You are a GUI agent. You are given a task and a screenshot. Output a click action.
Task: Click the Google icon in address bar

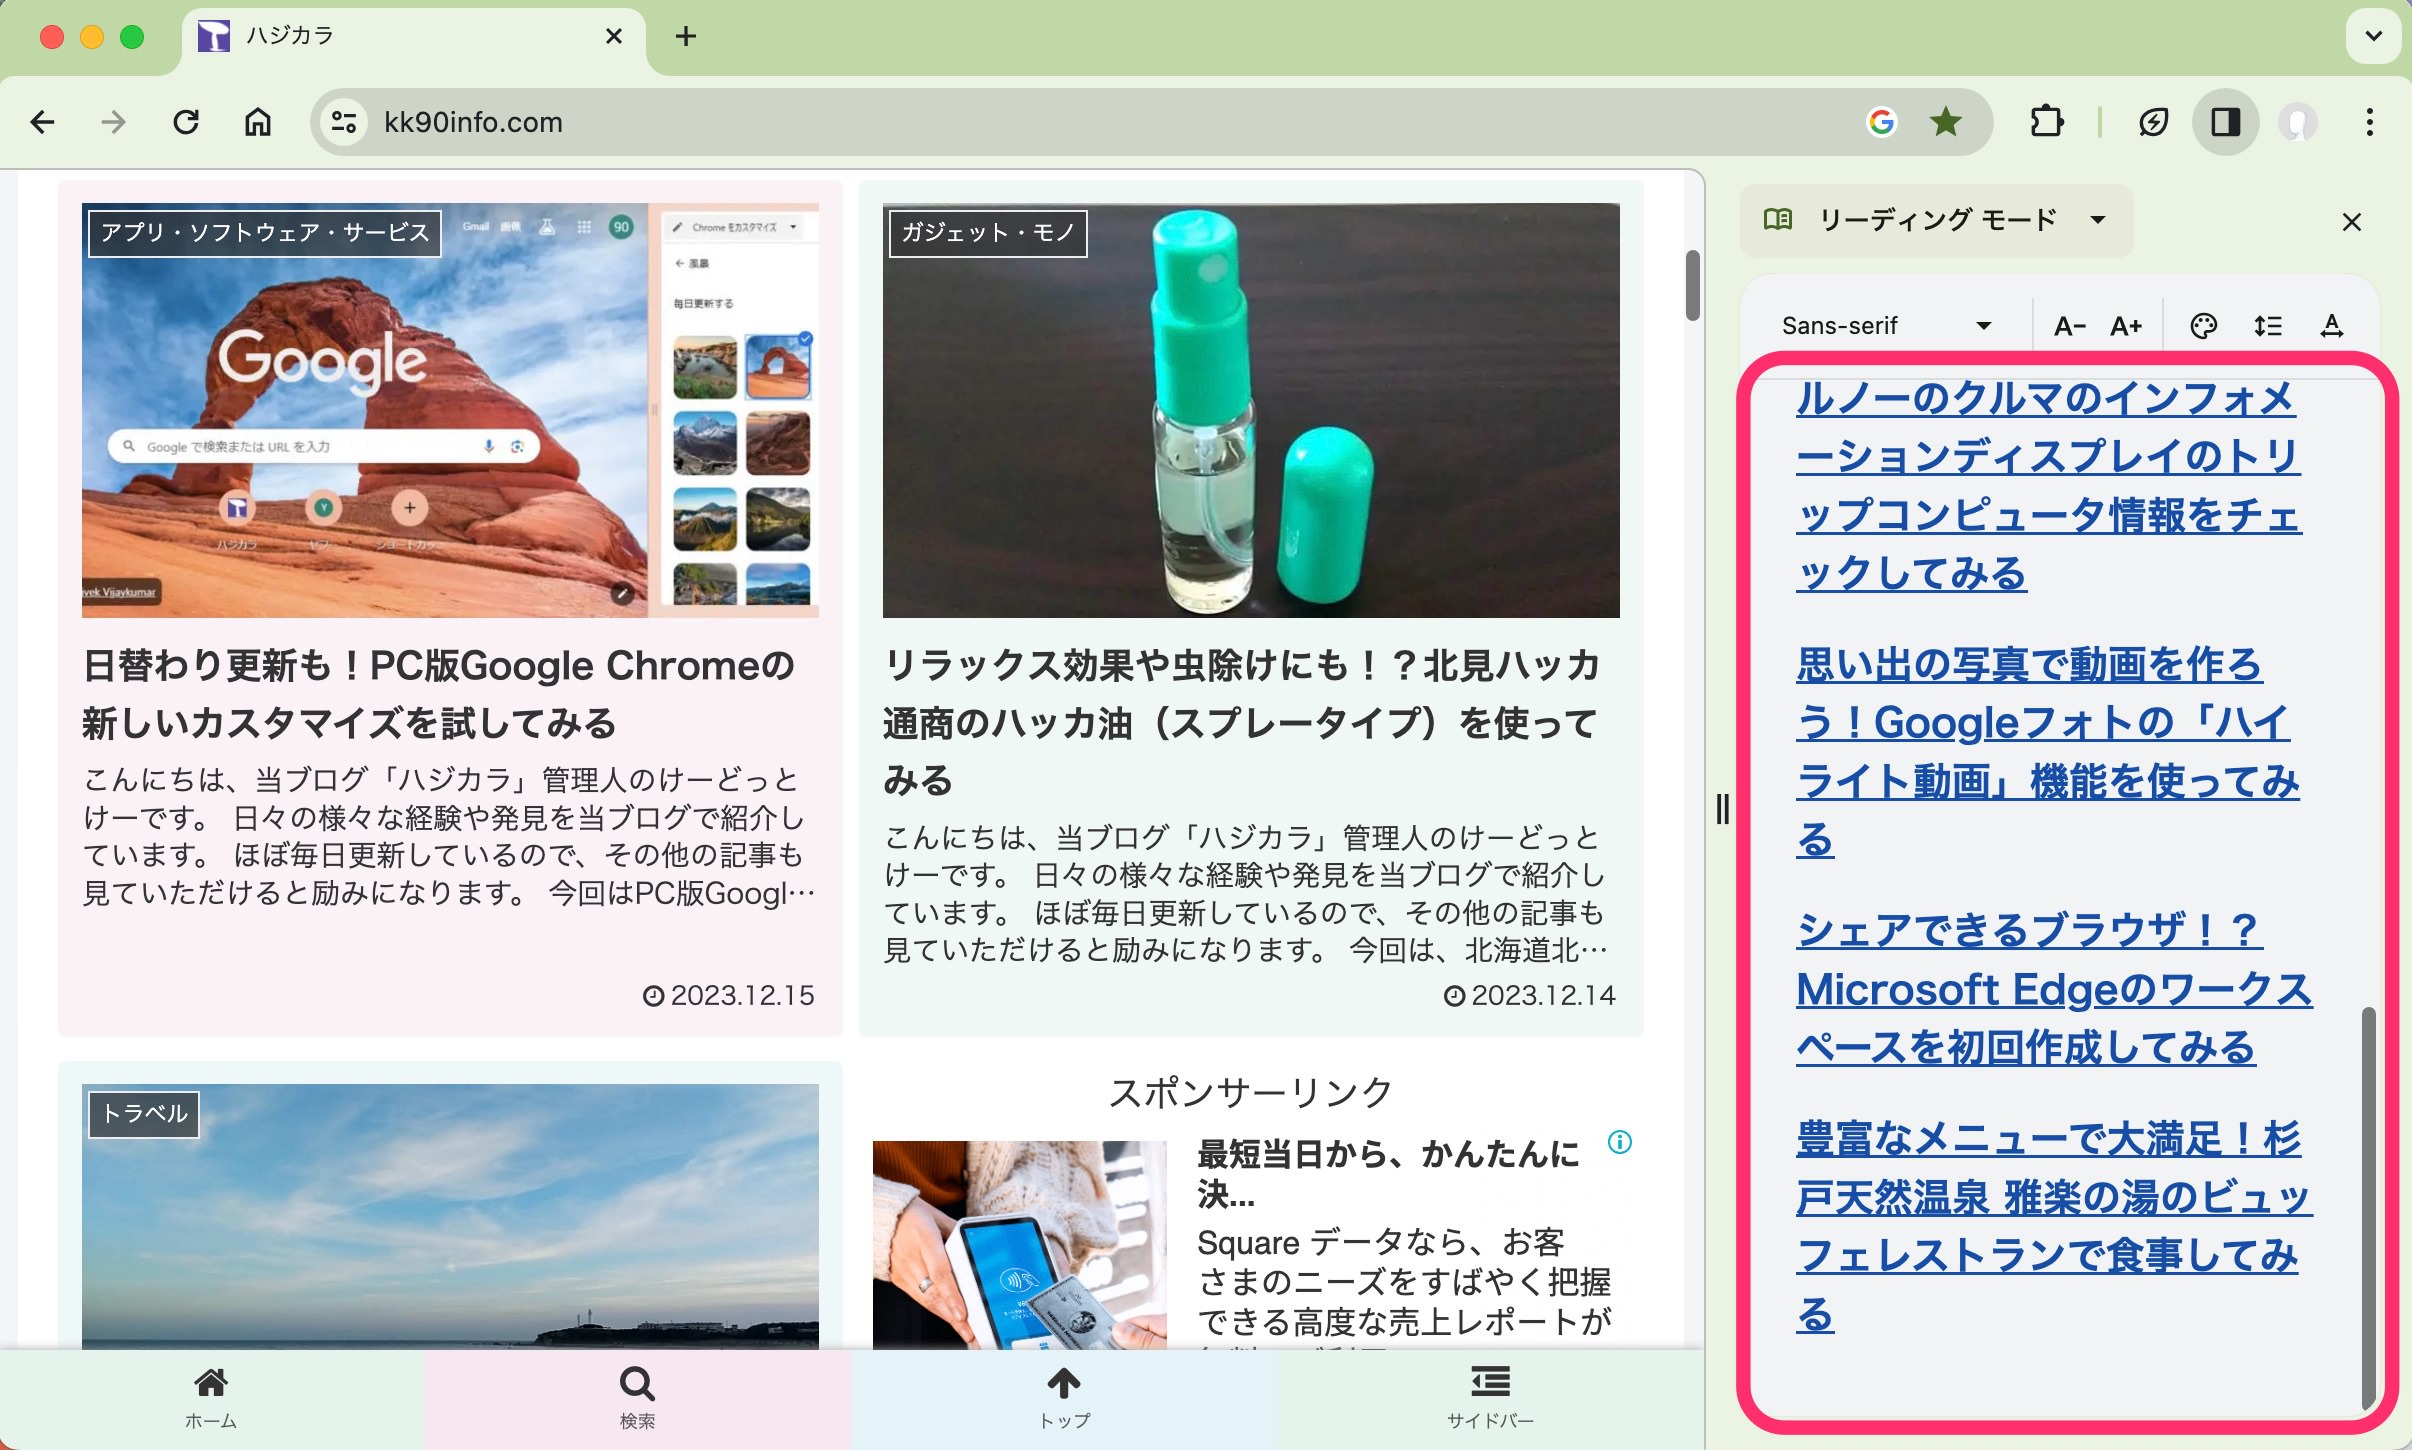[1882, 122]
